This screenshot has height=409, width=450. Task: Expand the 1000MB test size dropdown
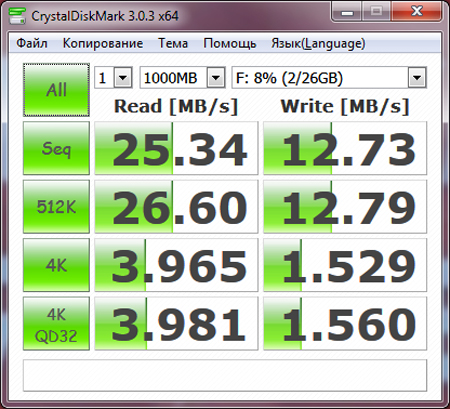click(216, 78)
